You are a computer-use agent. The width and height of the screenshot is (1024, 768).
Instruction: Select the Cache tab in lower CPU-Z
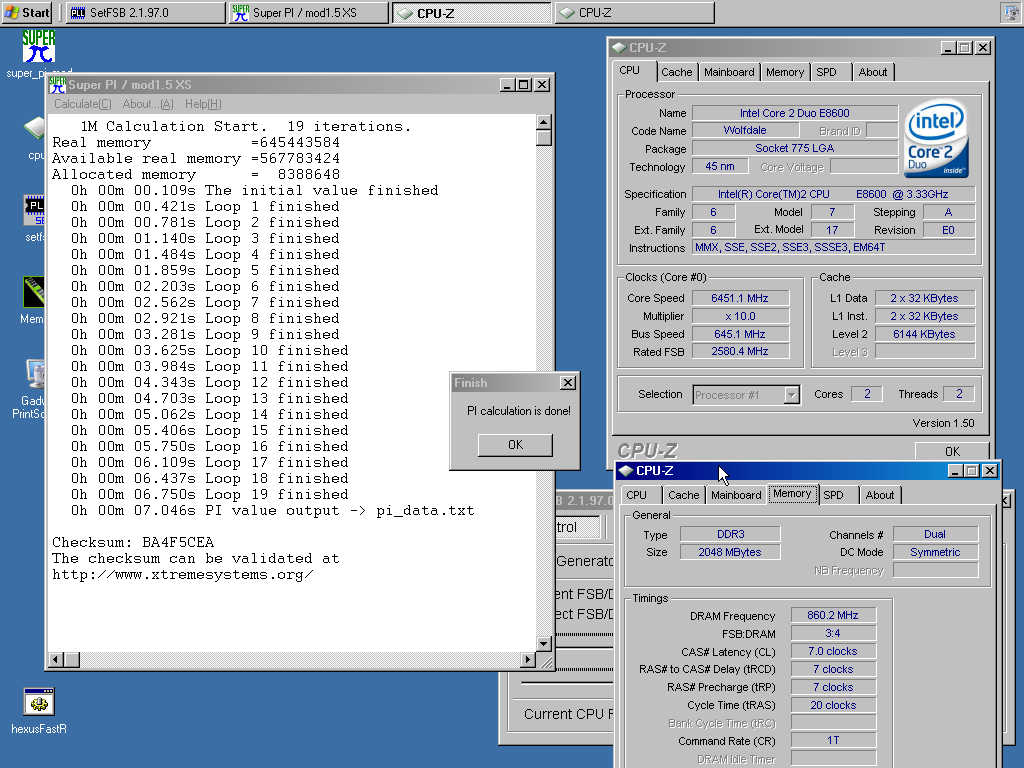(x=684, y=495)
